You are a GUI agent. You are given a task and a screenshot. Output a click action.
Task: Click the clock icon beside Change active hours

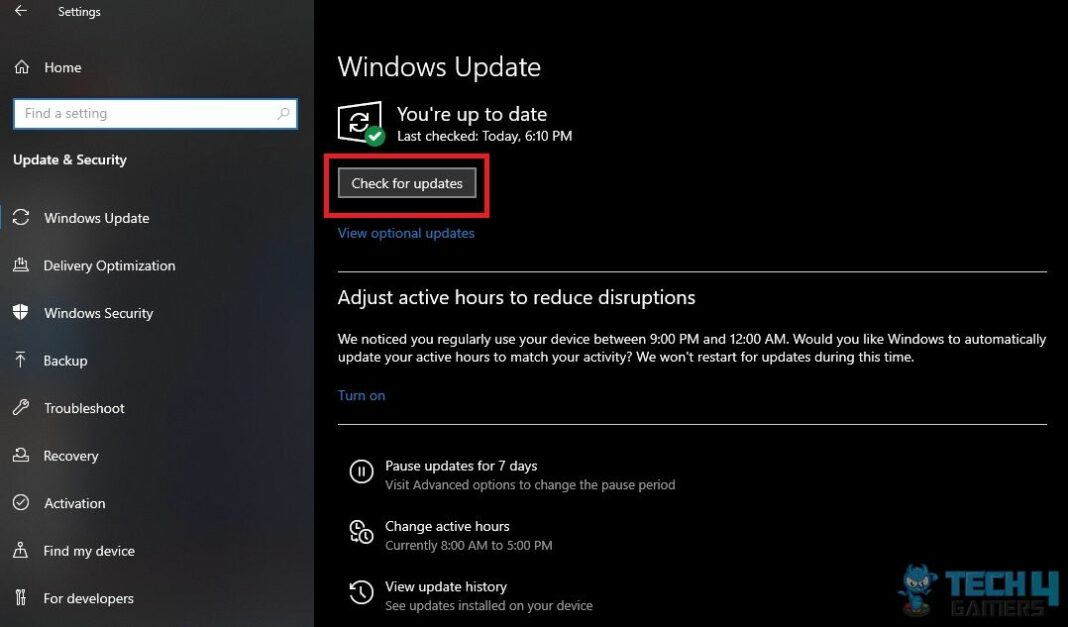click(361, 532)
